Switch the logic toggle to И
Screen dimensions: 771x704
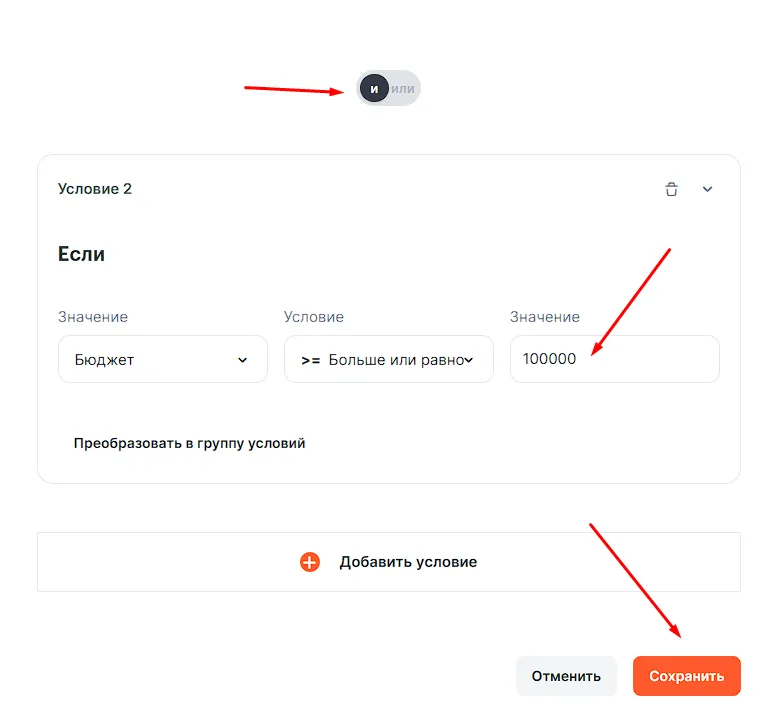(x=374, y=89)
